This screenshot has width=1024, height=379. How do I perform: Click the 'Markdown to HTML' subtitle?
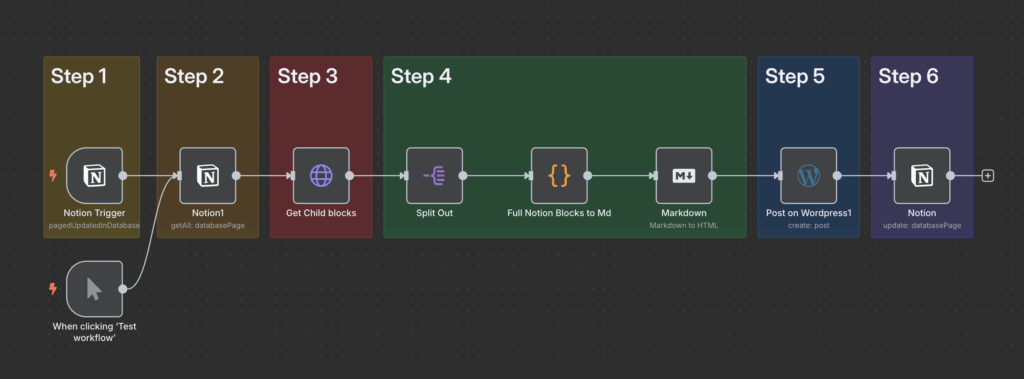tap(684, 225)
